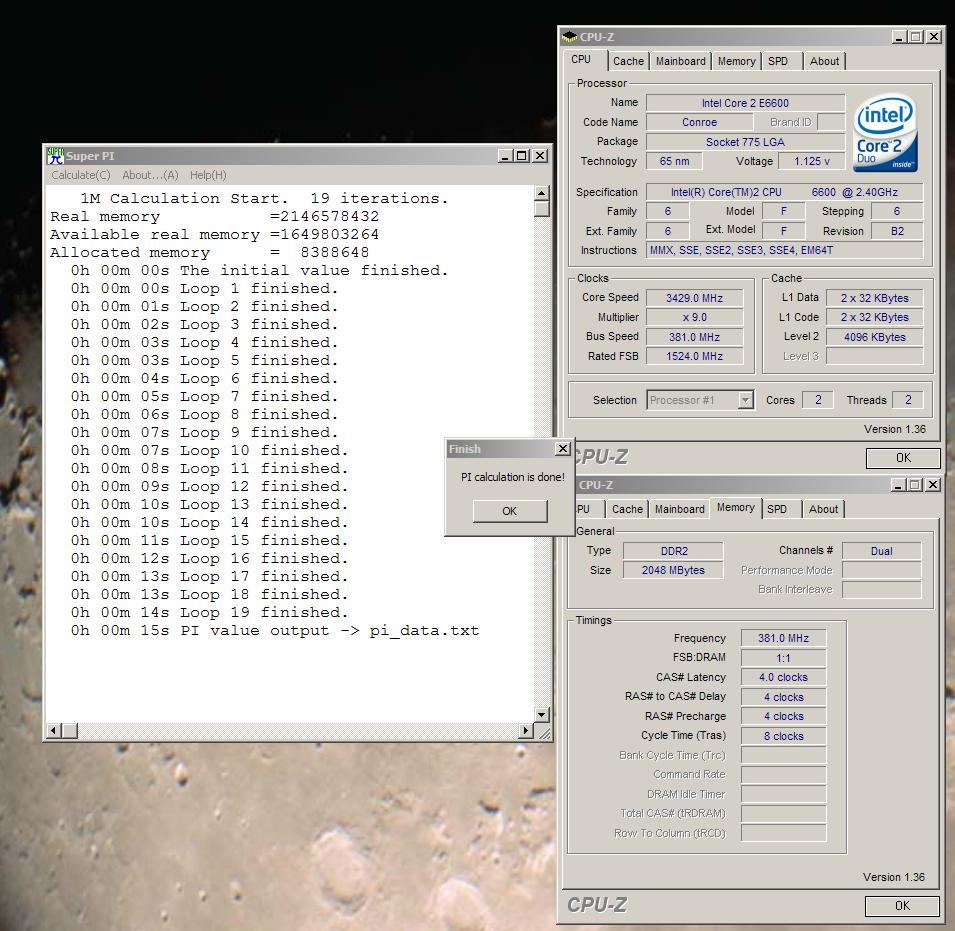Click the '1524.0 MHz' rated FSB value
Image resolution: width=955 pixels, height=931 pixels.
pyautogui.click(x=694, y=356)
